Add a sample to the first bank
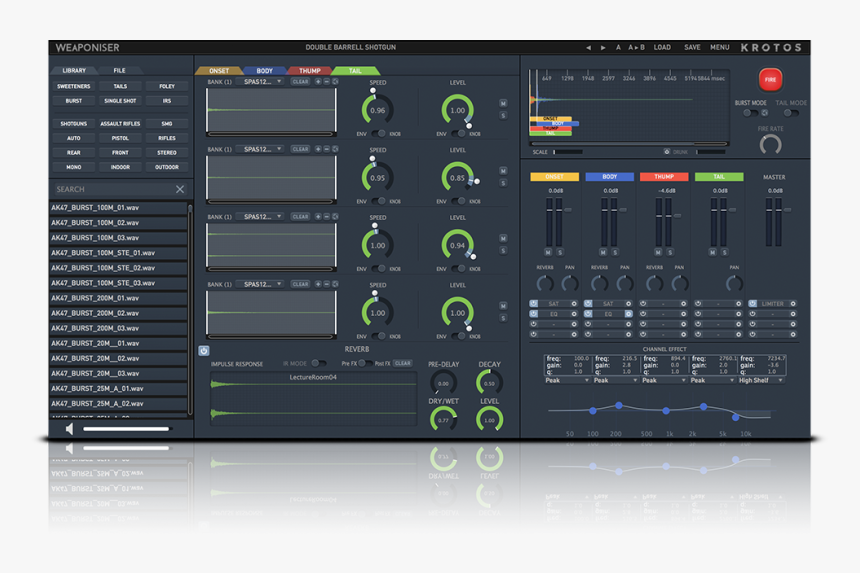This screenshot has height=573, width=860. 318,81
